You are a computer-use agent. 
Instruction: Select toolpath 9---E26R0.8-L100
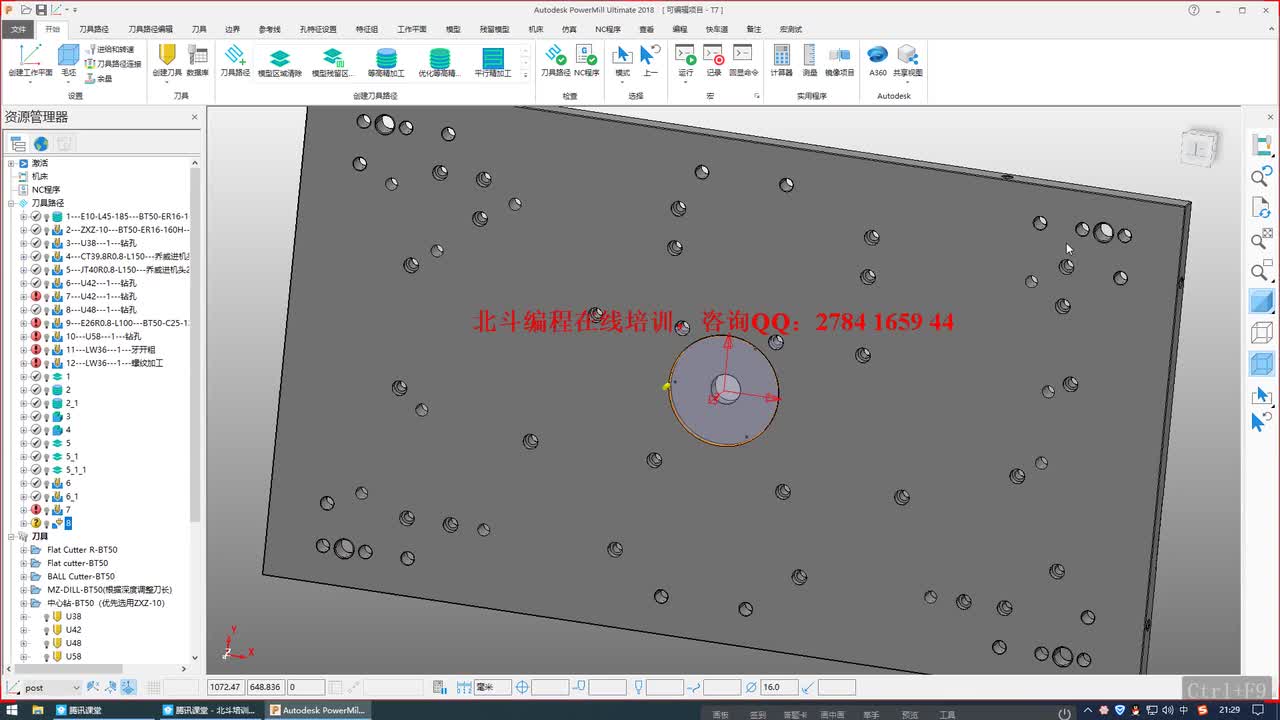[x=128, y=323]
